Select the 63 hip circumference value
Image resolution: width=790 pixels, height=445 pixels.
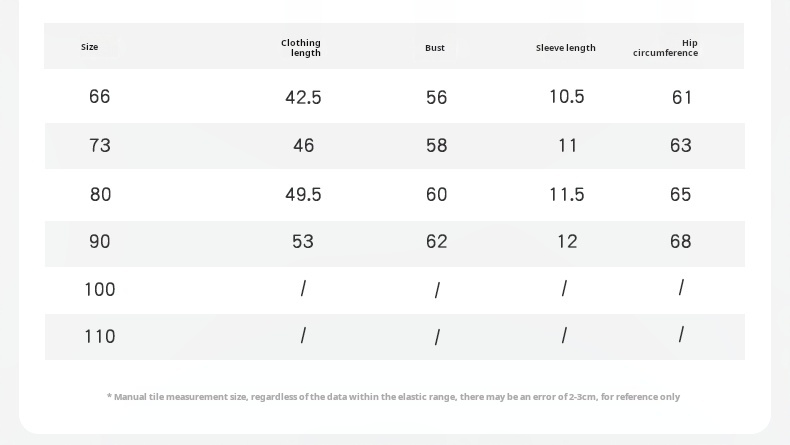pyautogui.click(x=681, y=146)
